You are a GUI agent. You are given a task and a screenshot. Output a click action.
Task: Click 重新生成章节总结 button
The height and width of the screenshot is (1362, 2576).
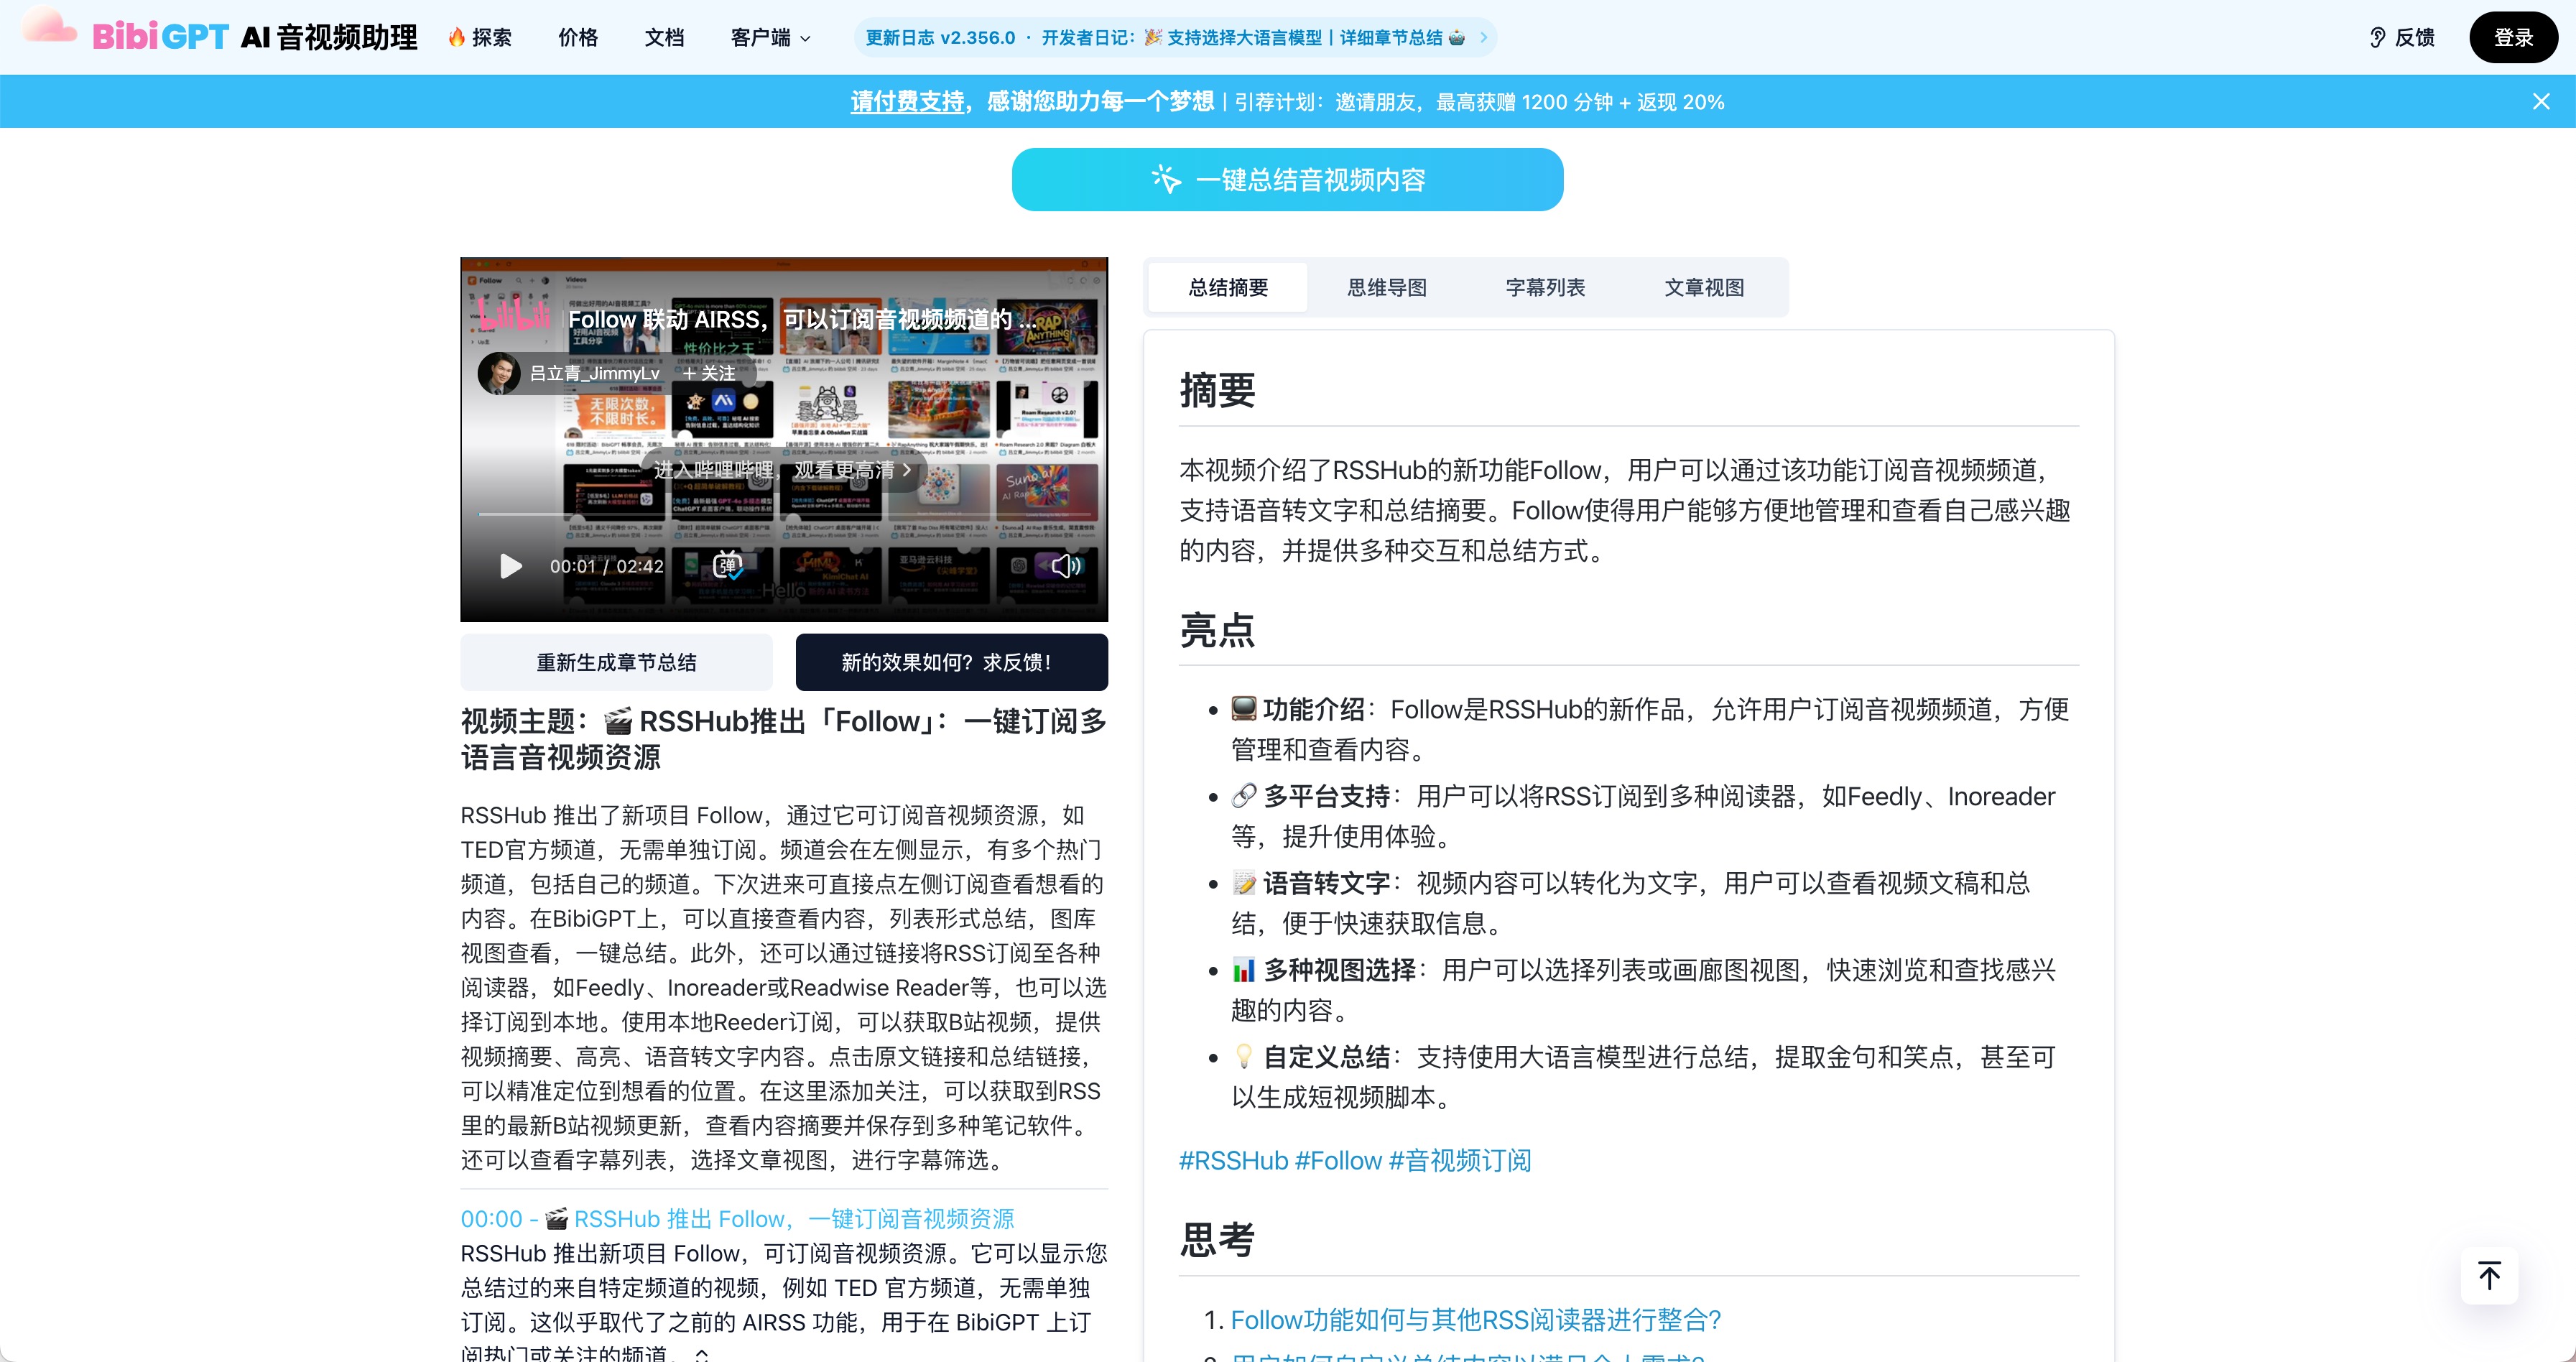(x=616, y=662)
